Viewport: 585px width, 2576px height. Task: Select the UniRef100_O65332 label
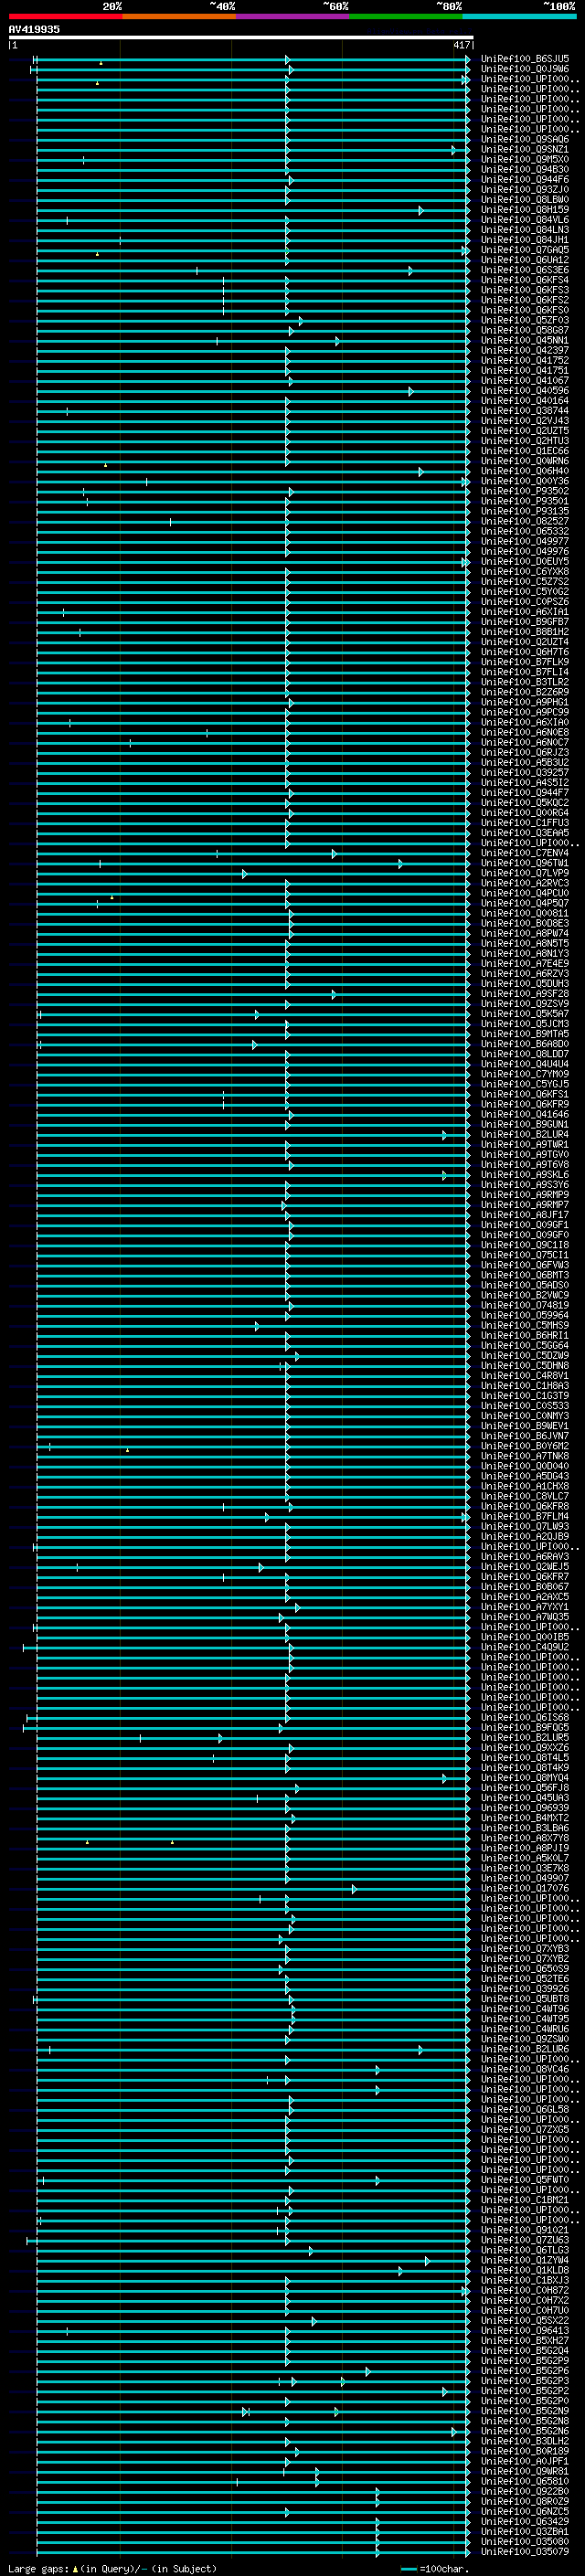click(525, 531)
